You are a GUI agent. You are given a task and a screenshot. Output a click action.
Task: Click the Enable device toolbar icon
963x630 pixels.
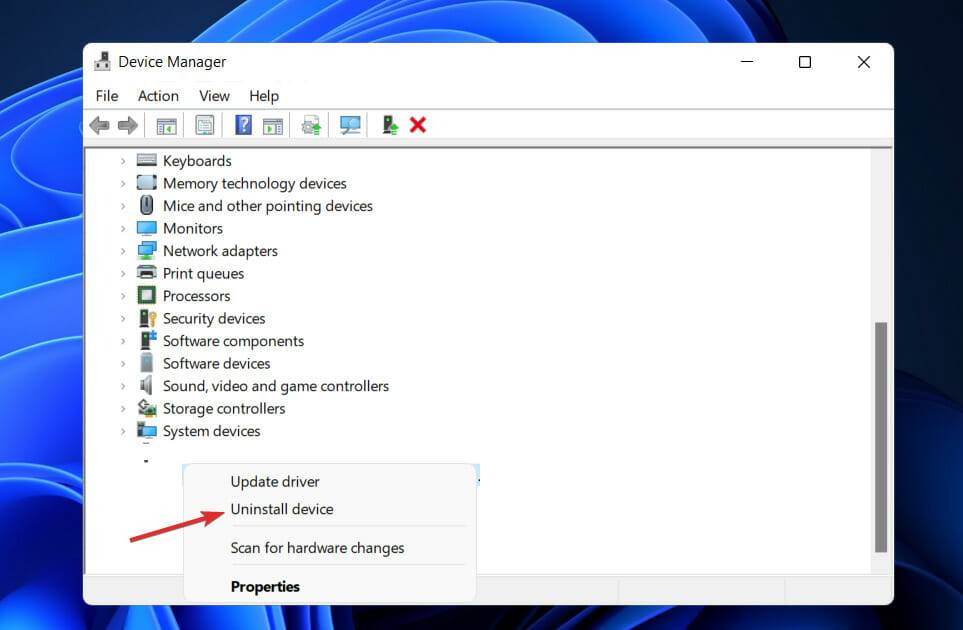click(x=389, y=125)
